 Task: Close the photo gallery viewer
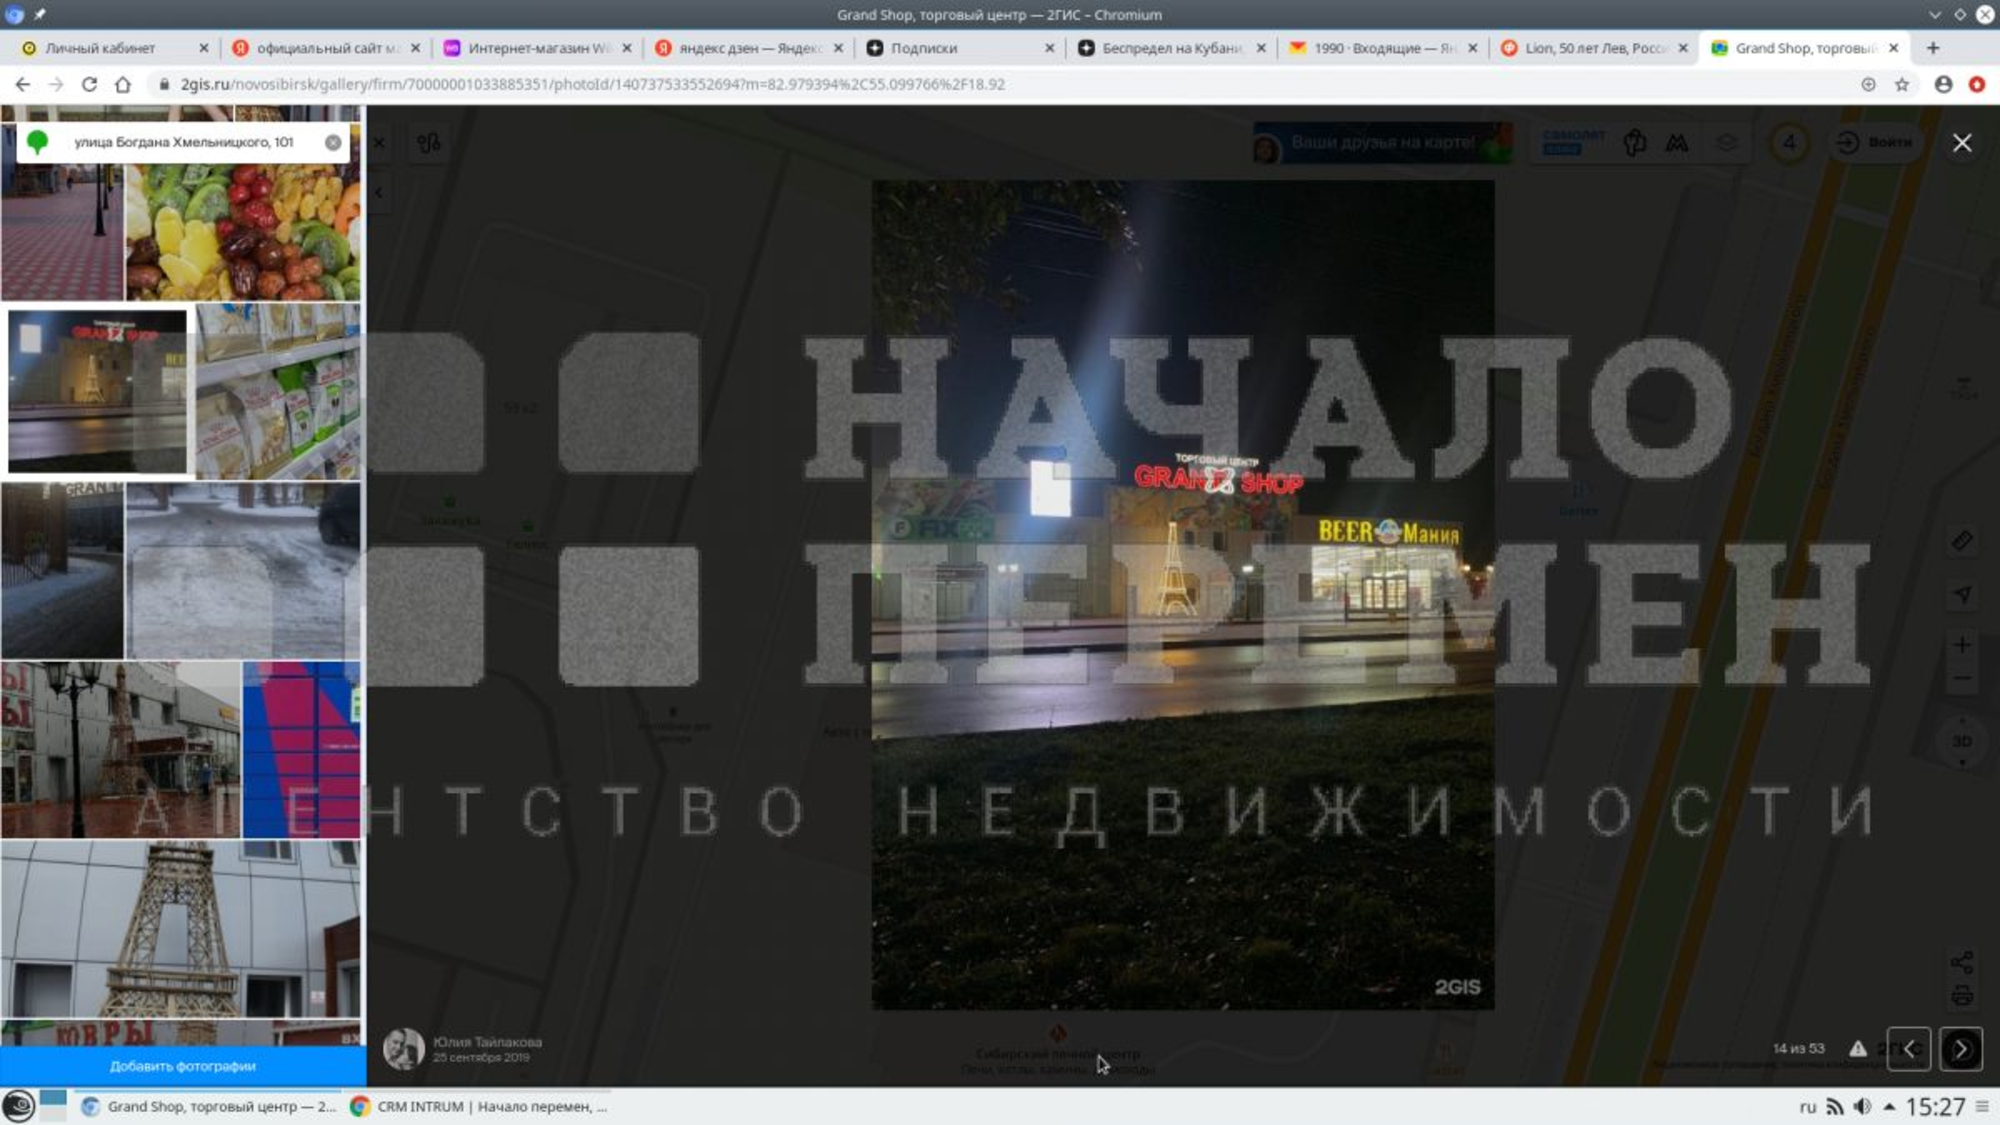[x=1962, y=143]
